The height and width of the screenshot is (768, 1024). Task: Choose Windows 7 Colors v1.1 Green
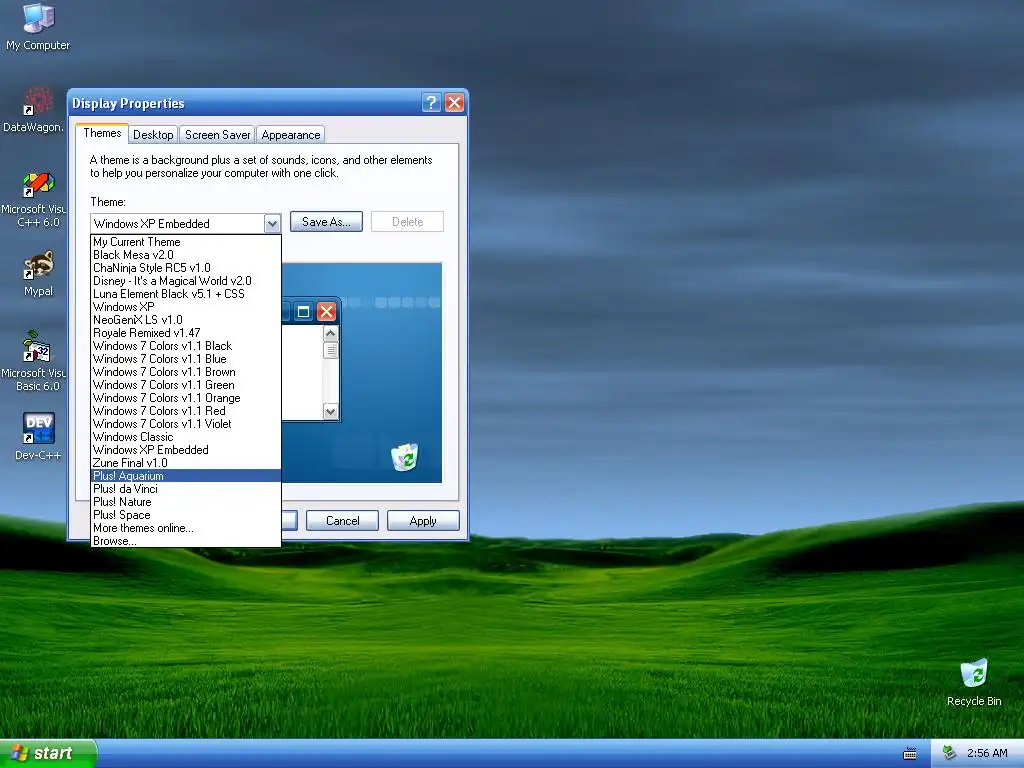(185, 385)
